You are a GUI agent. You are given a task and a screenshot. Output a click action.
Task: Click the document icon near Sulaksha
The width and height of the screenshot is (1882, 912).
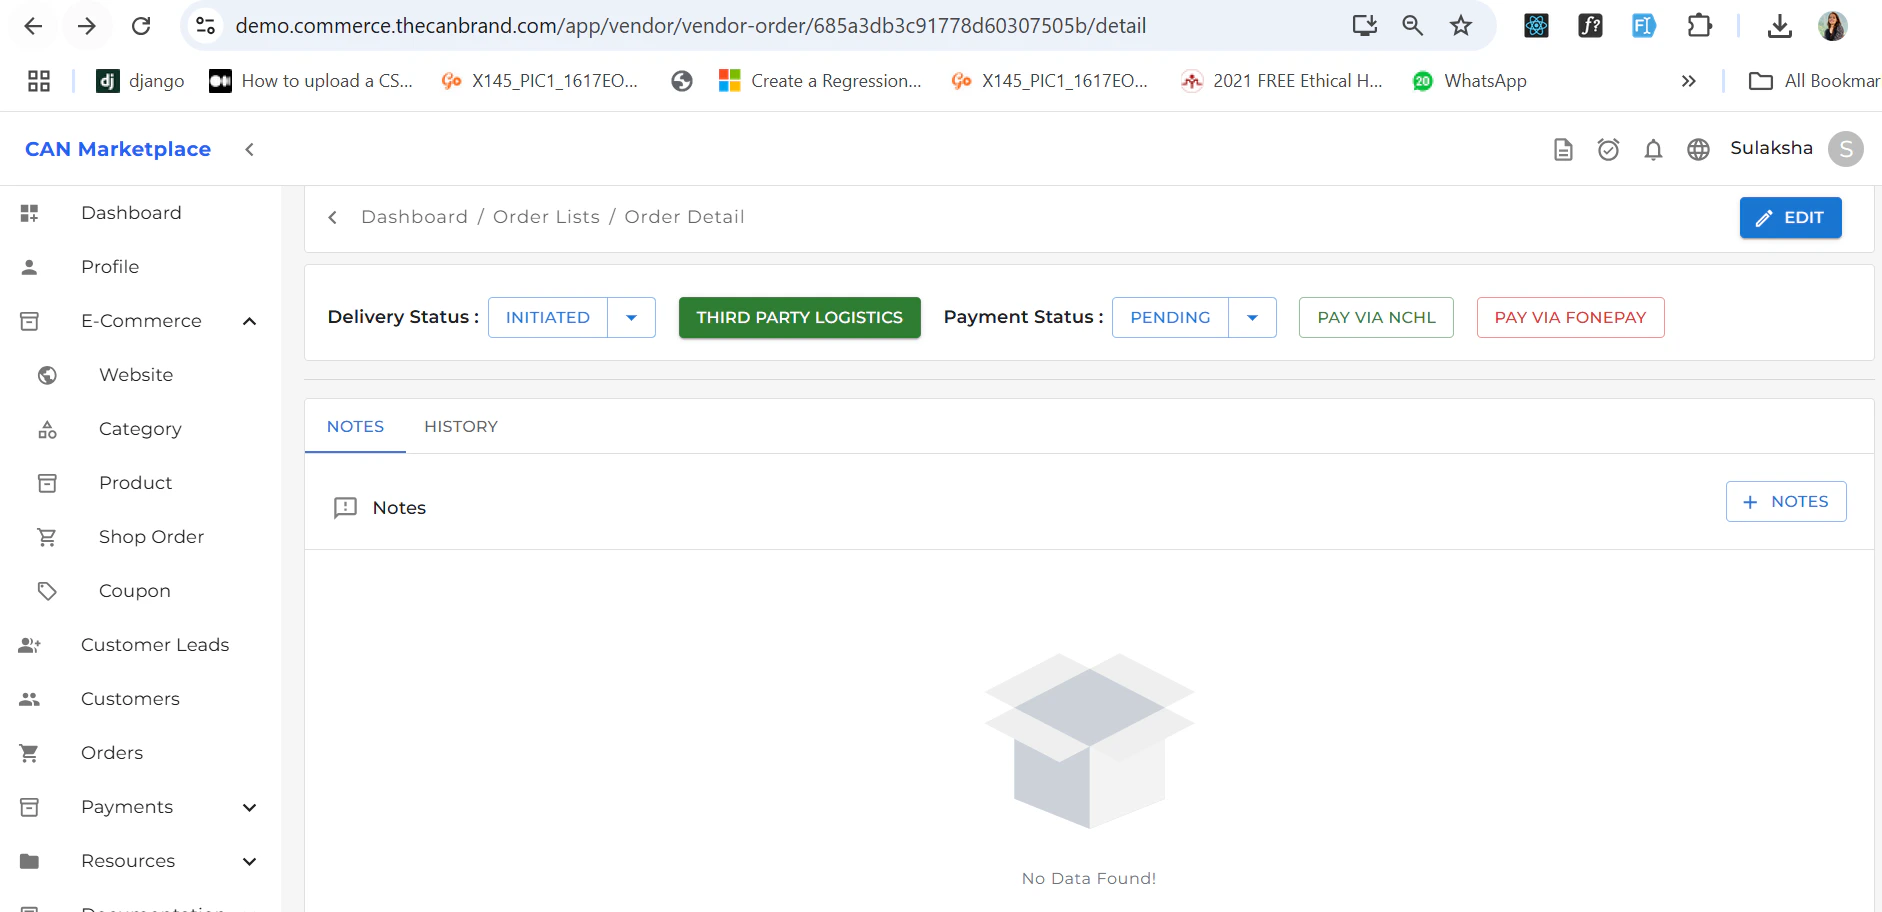[1563, 149]
